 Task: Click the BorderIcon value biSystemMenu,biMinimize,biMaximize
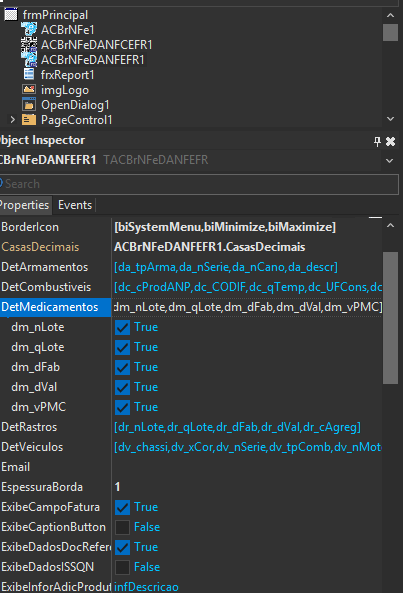(225, 227)
